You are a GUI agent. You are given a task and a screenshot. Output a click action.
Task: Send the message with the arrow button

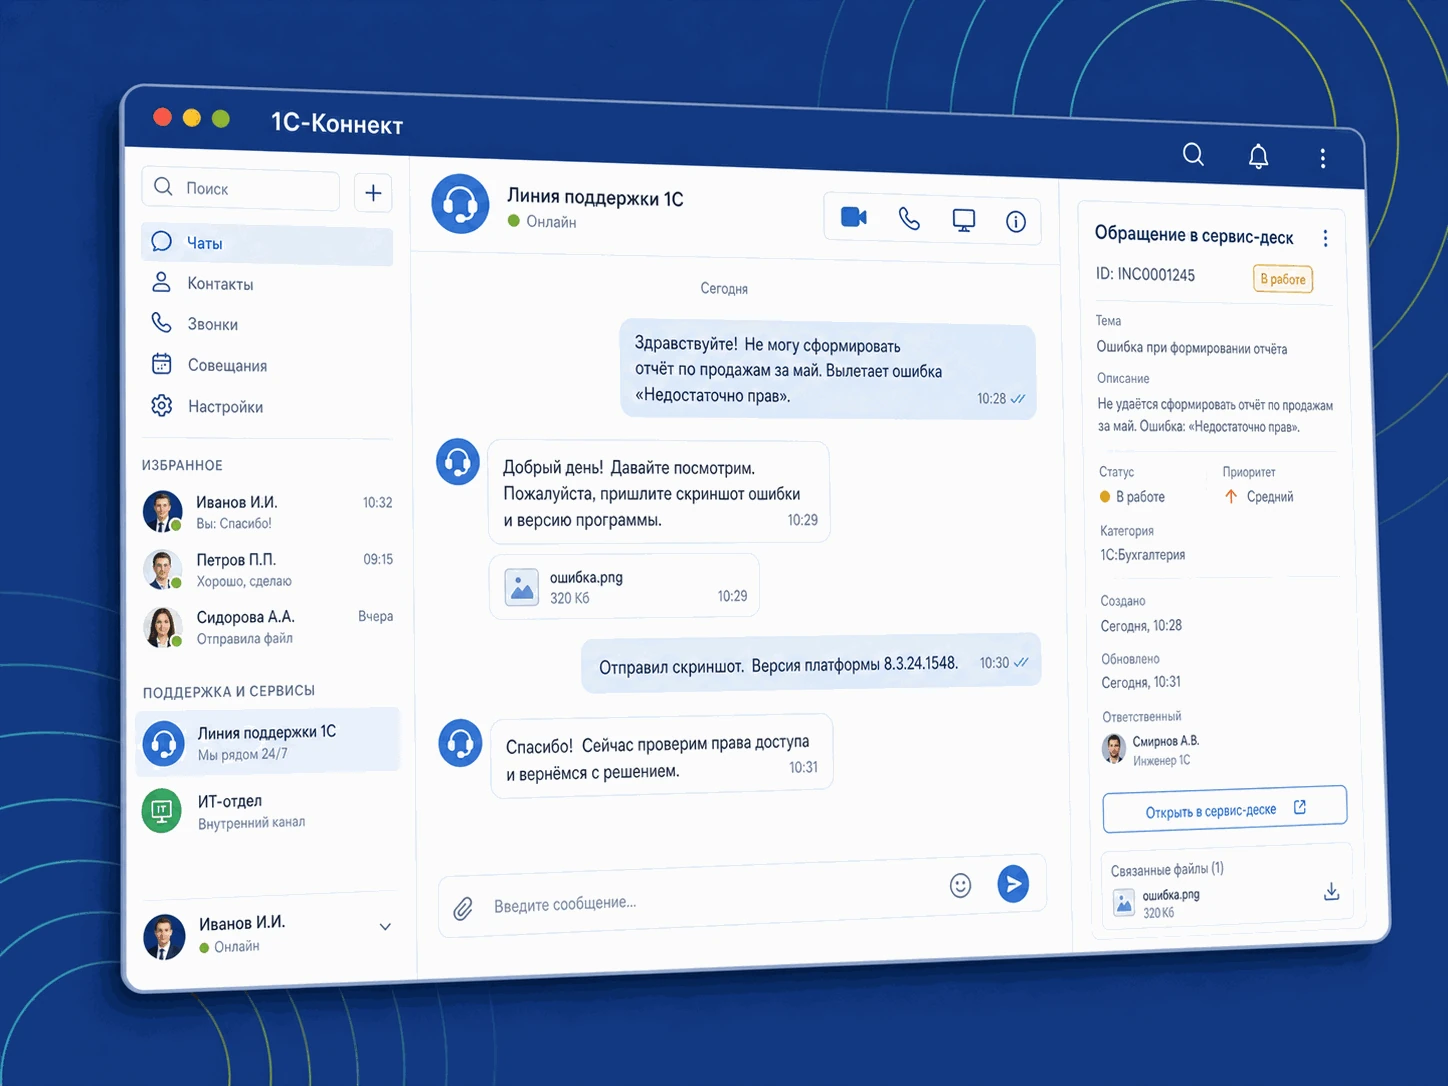(x=1013, y=883)
